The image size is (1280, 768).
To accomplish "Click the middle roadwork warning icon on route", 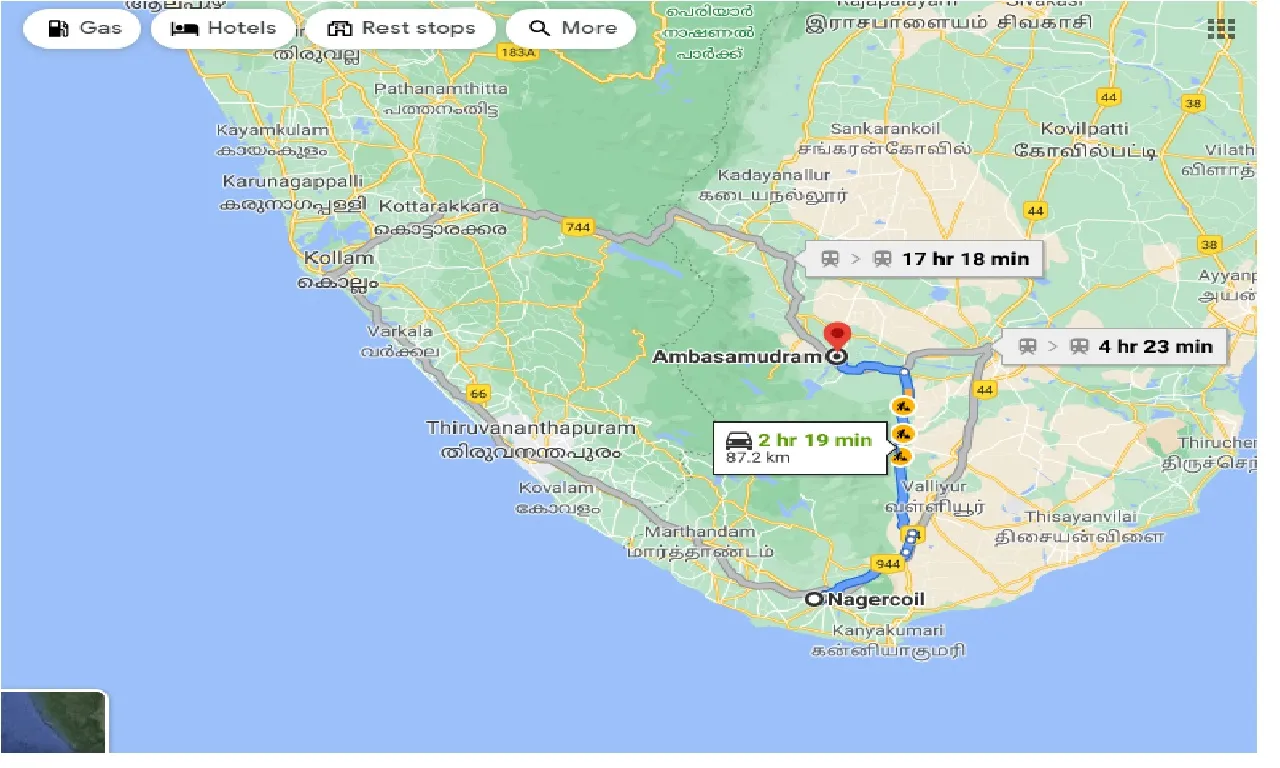I will coord(903,433).
